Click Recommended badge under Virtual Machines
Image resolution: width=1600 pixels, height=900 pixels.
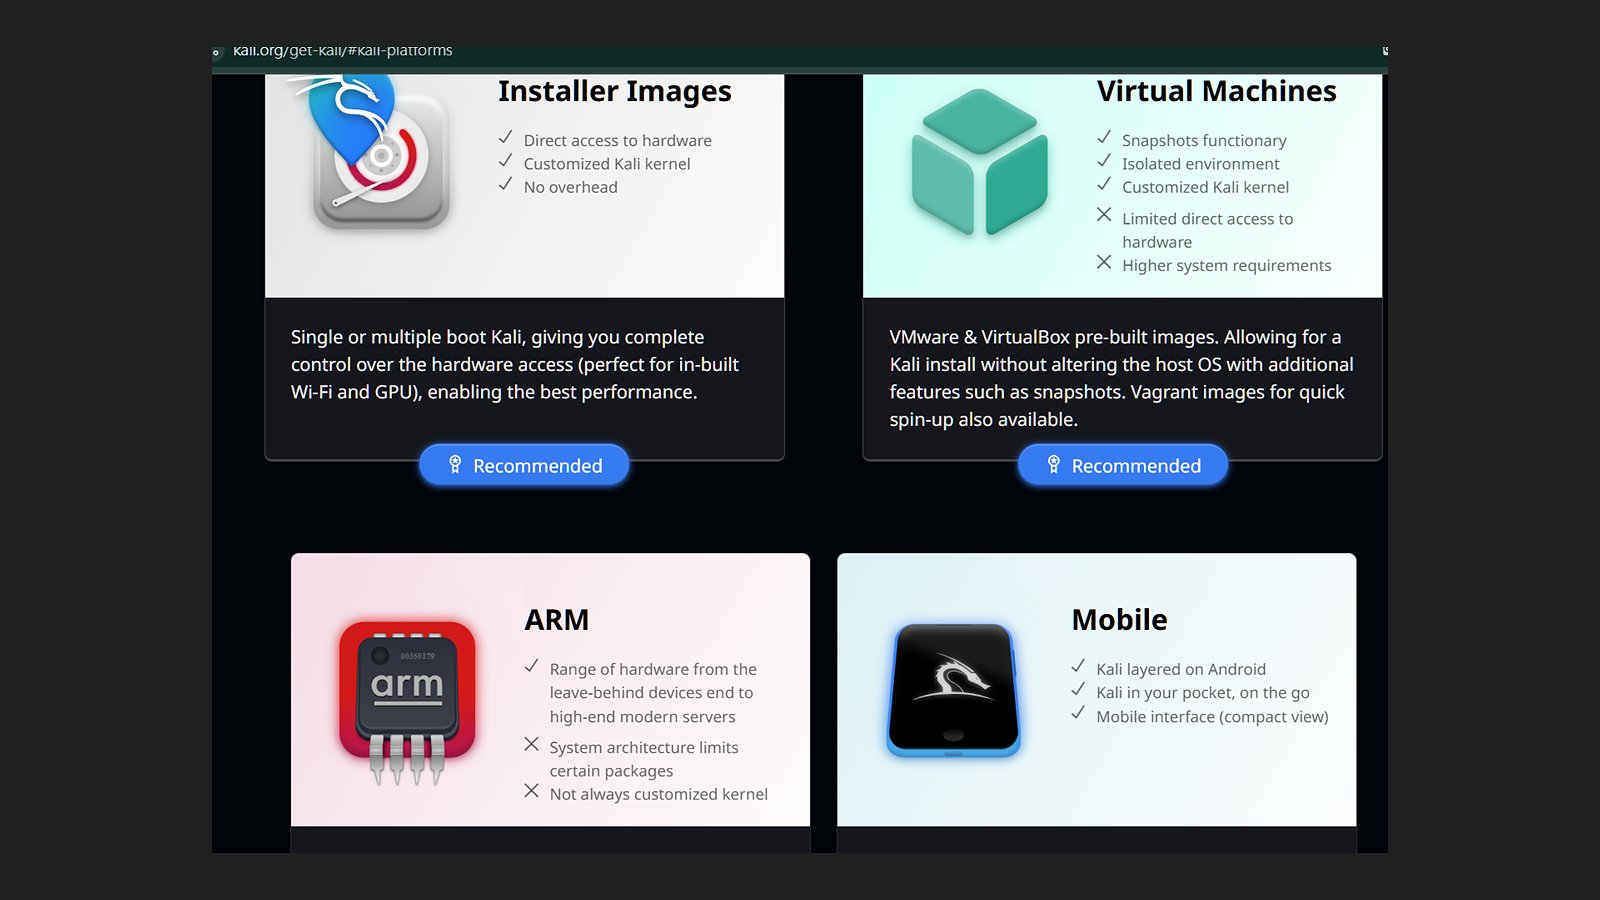(x=1123, y=465)
